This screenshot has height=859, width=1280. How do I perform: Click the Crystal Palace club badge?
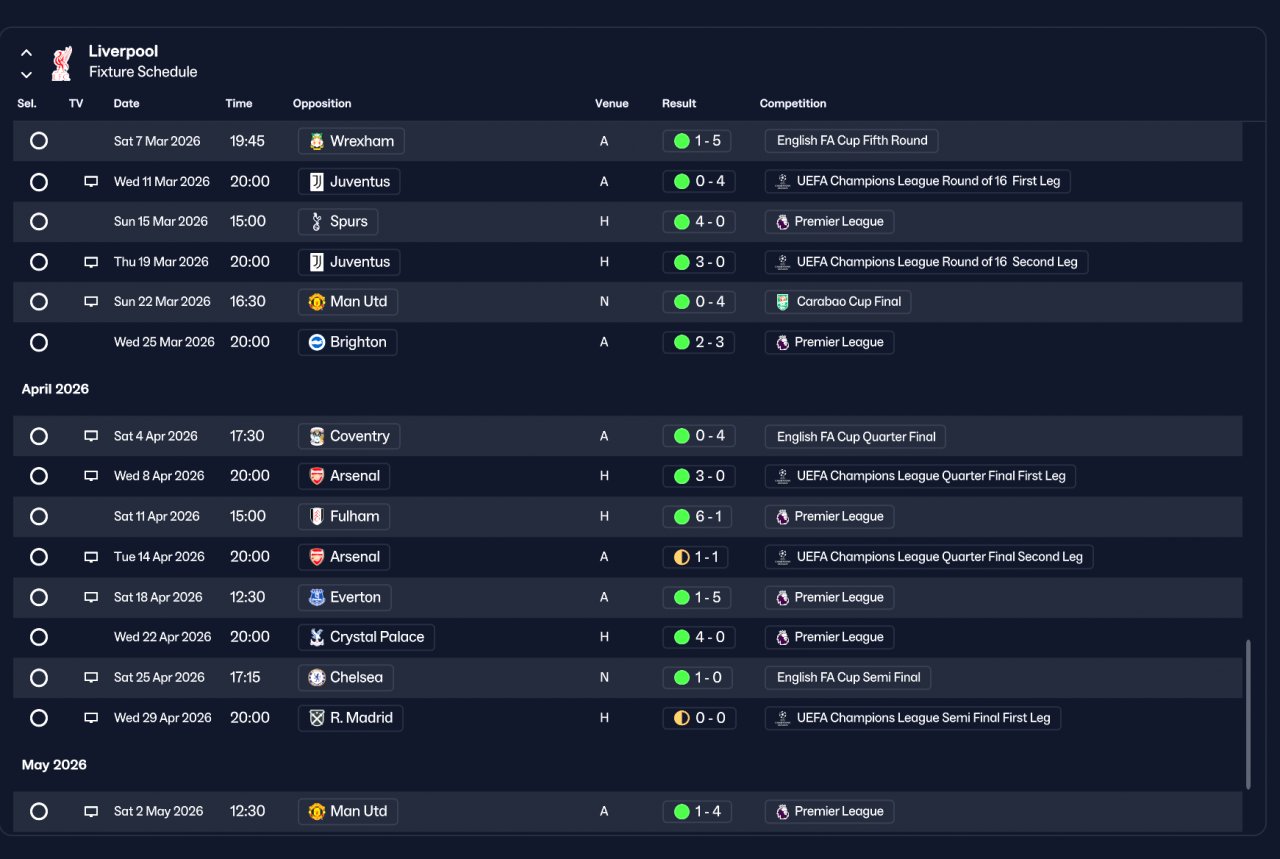click(x=317, y=637)
